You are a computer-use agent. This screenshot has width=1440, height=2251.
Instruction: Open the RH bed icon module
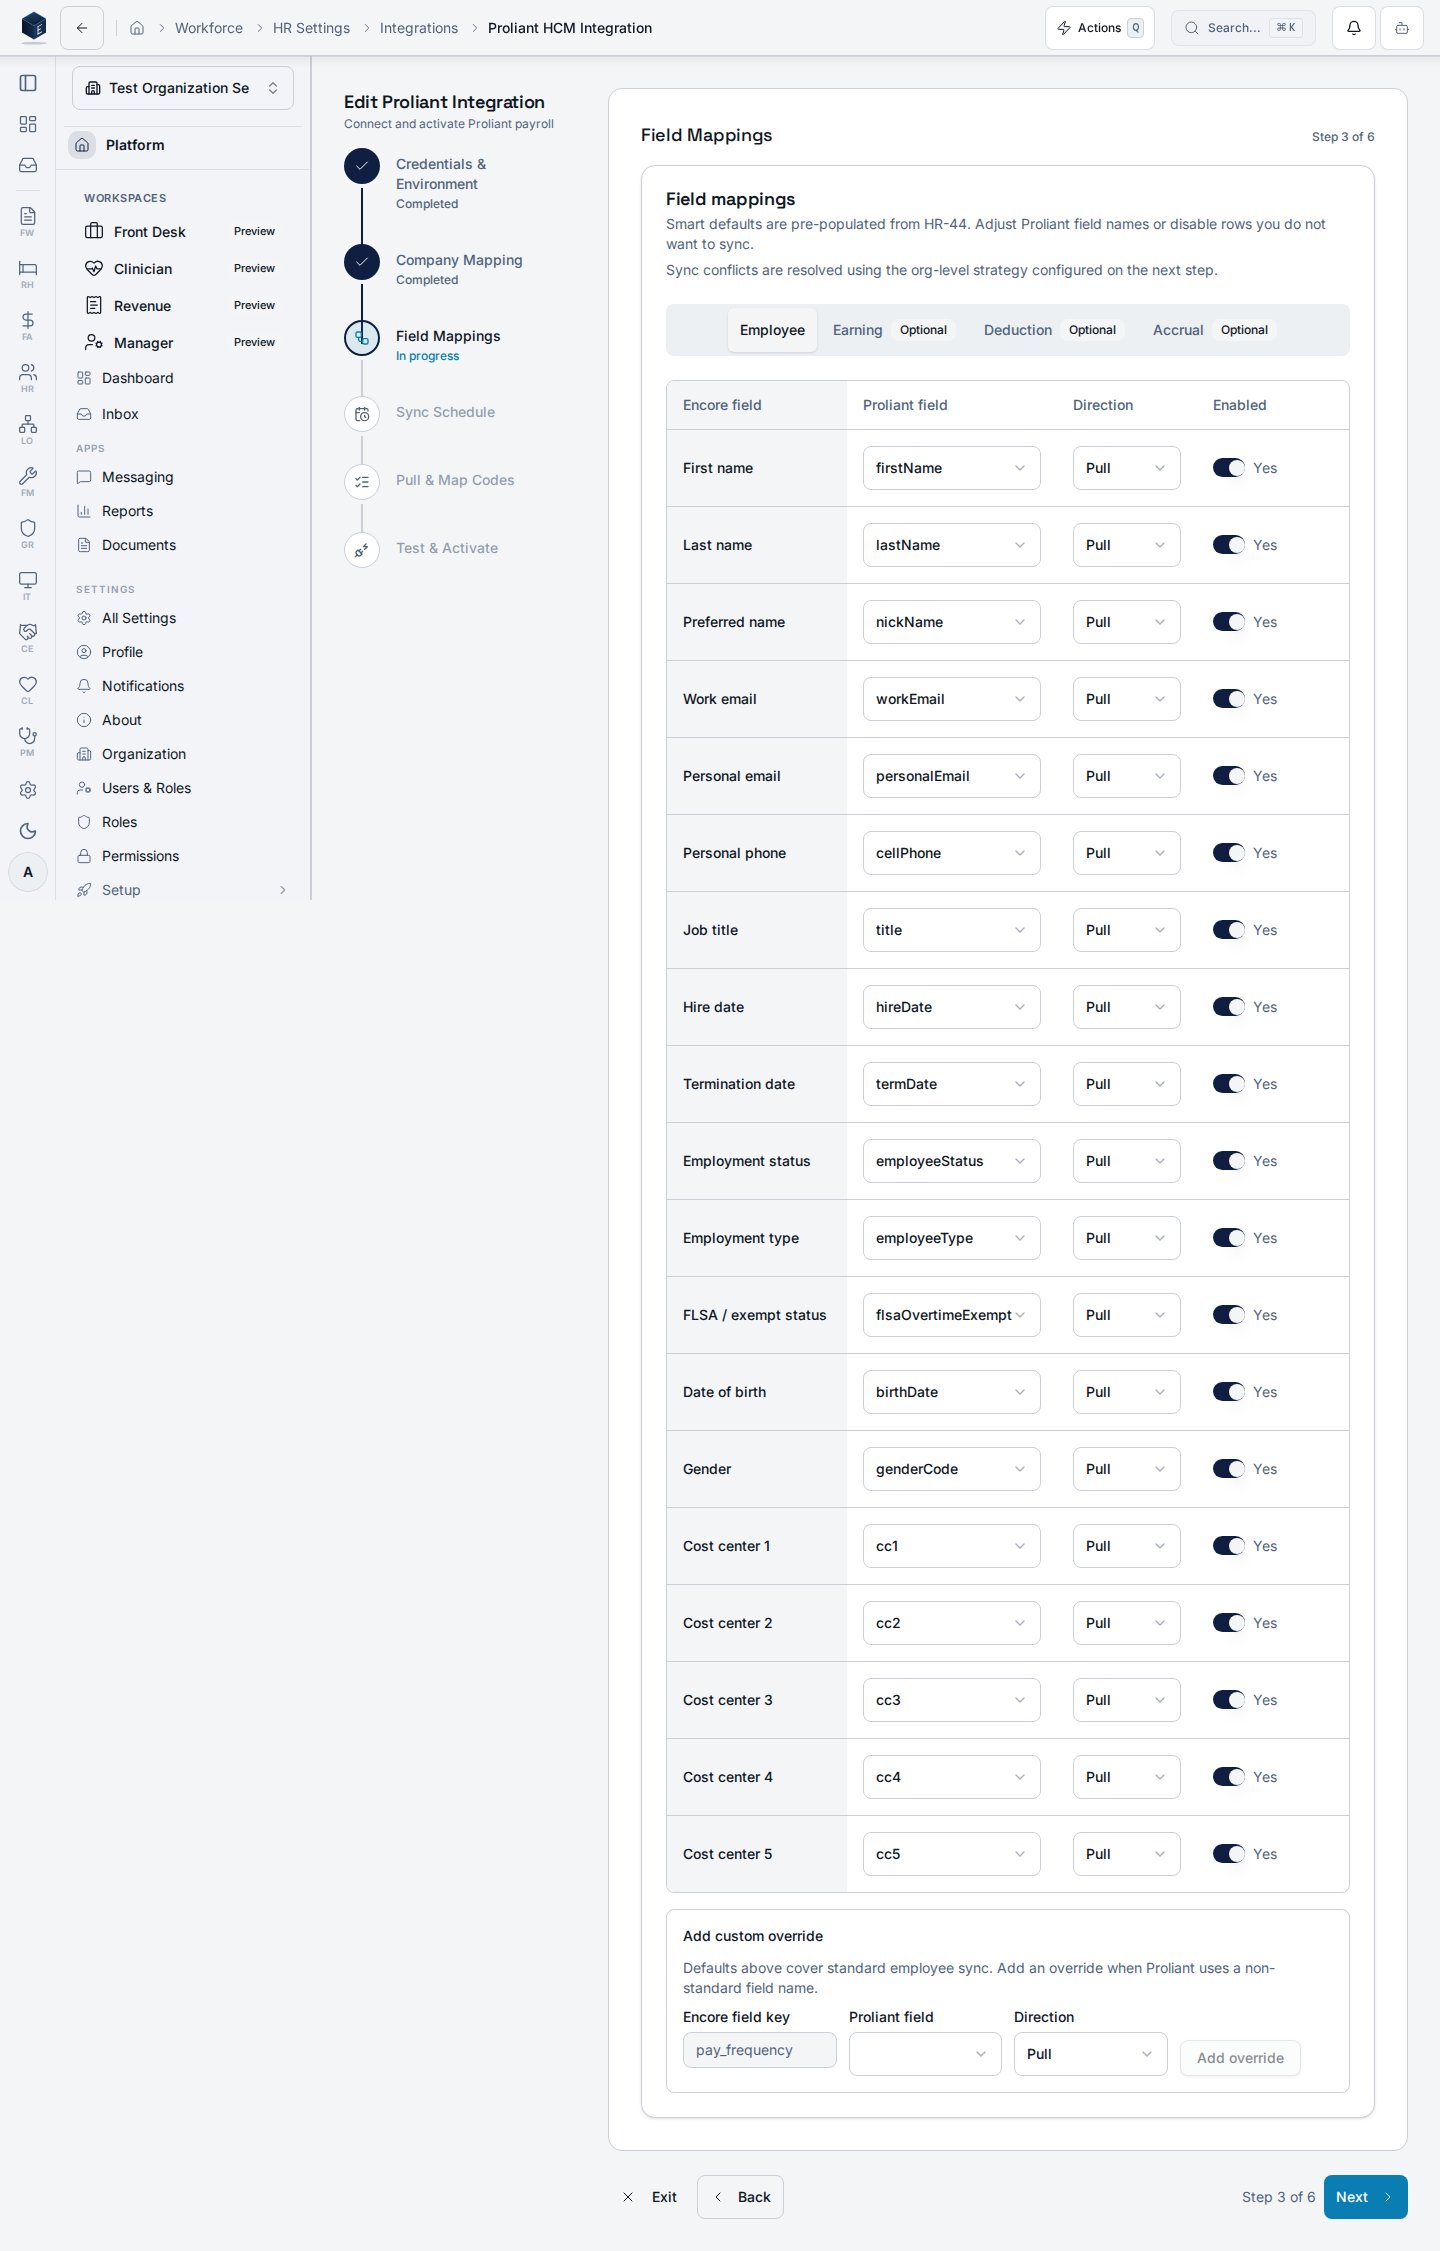(28, 273)
